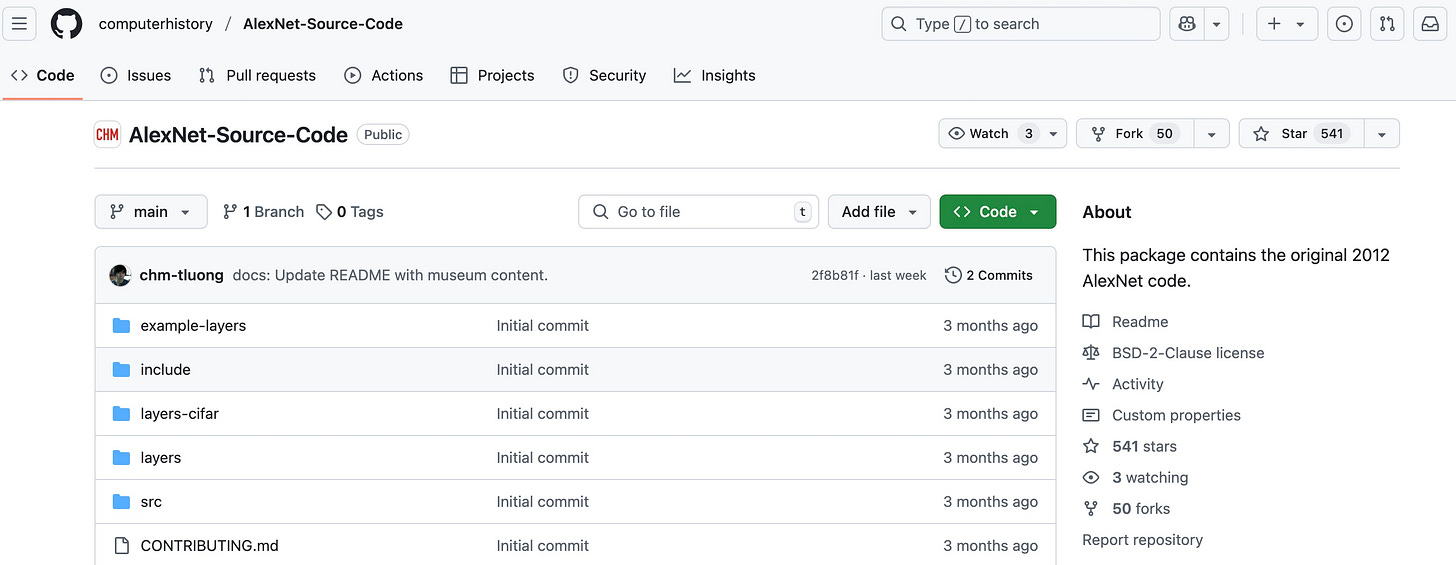1456x565 pixels.
Task: Star the repository
Action: 1300,134
